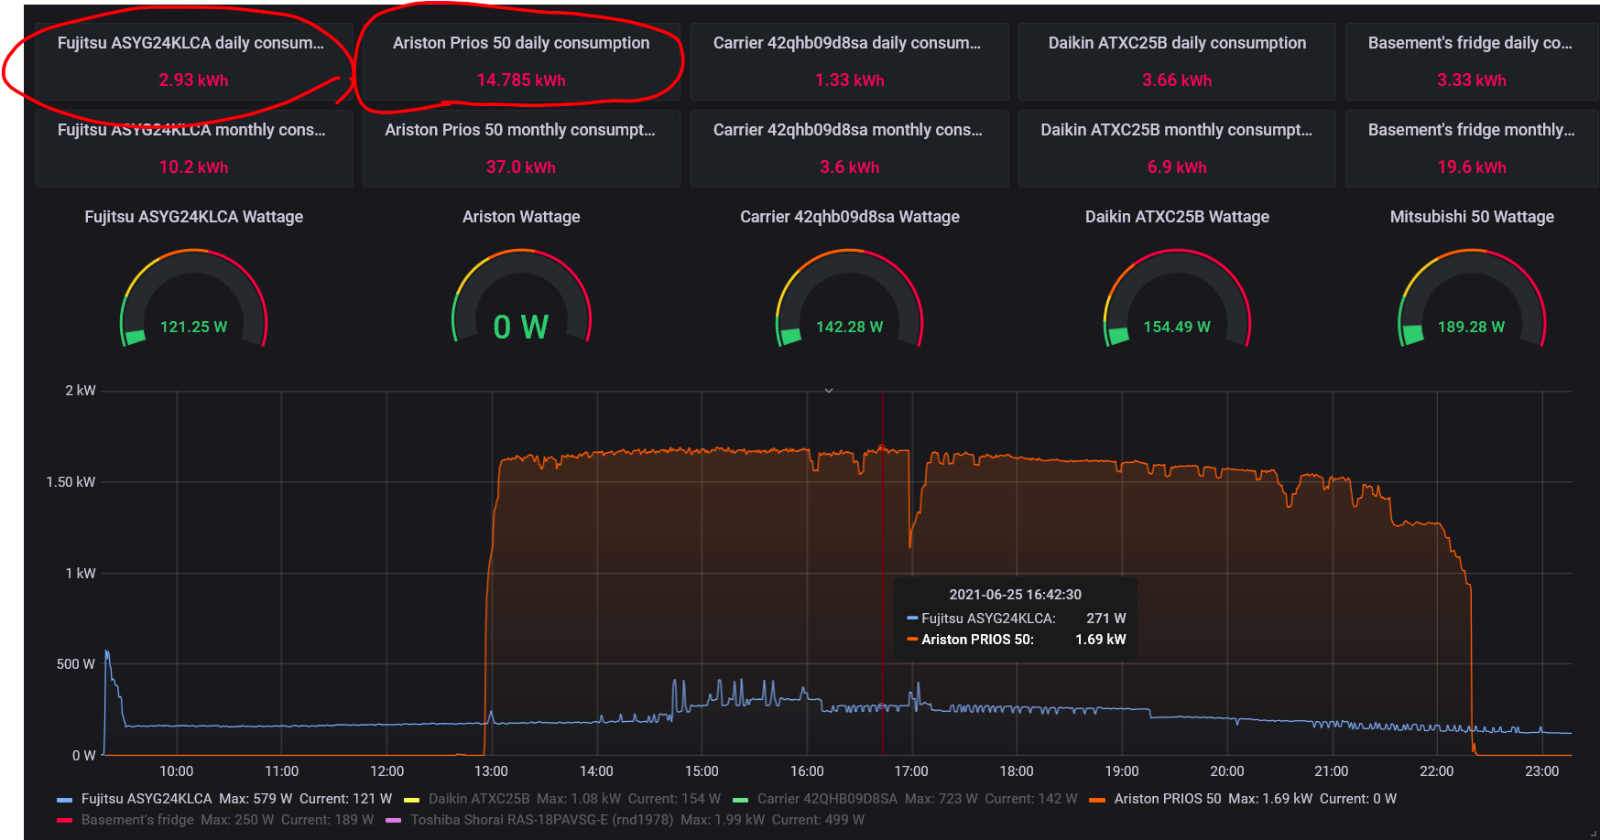This screenshot has width=1600, height=840.
Task: Click the Fujitsu gauge reading 121.25 W
Action: tap(194, 327)
